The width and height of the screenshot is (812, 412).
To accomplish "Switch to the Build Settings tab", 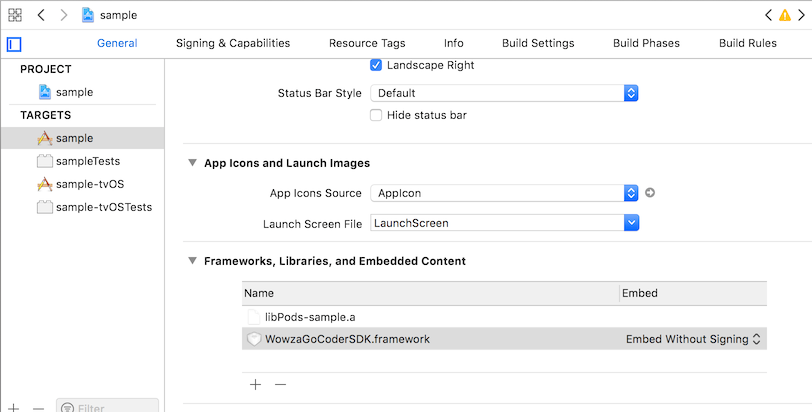I will tap(537, 43).
